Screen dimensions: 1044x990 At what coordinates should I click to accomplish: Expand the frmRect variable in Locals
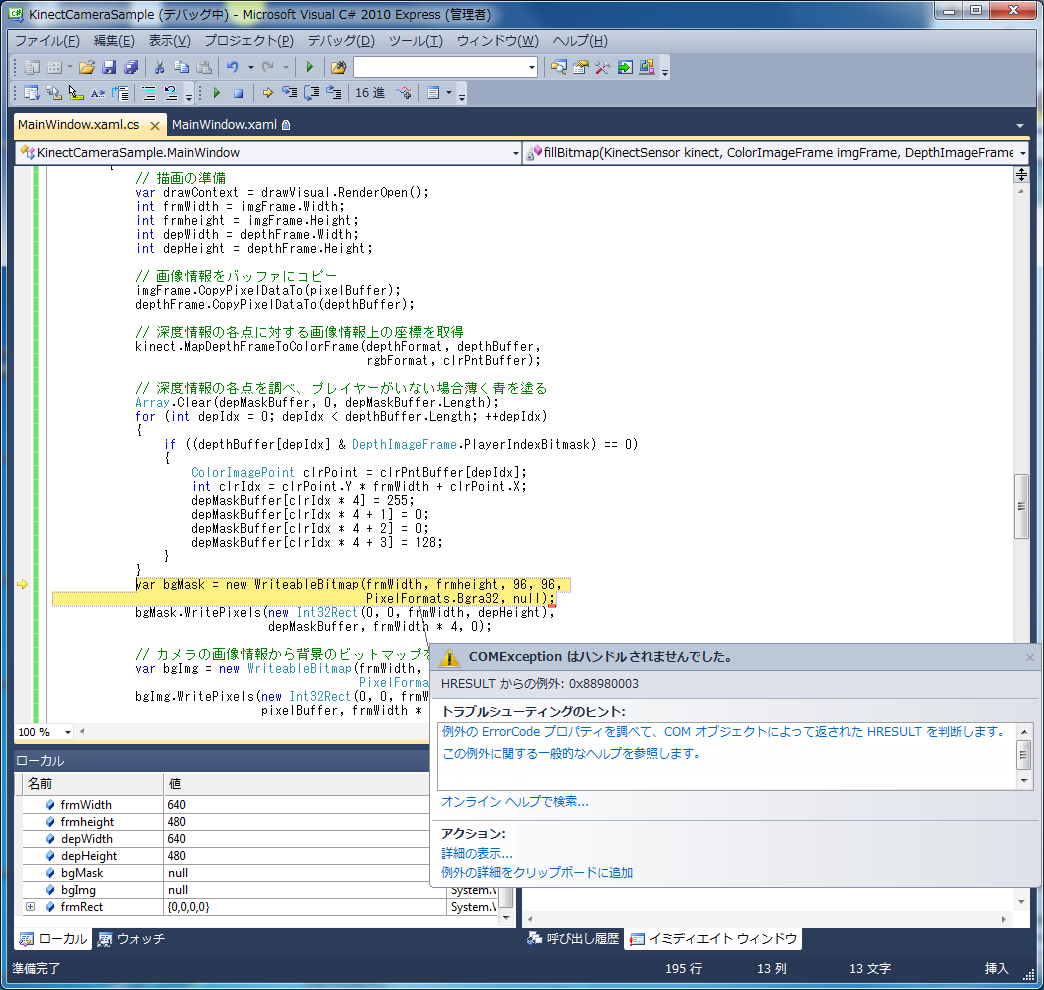point(30,907)
